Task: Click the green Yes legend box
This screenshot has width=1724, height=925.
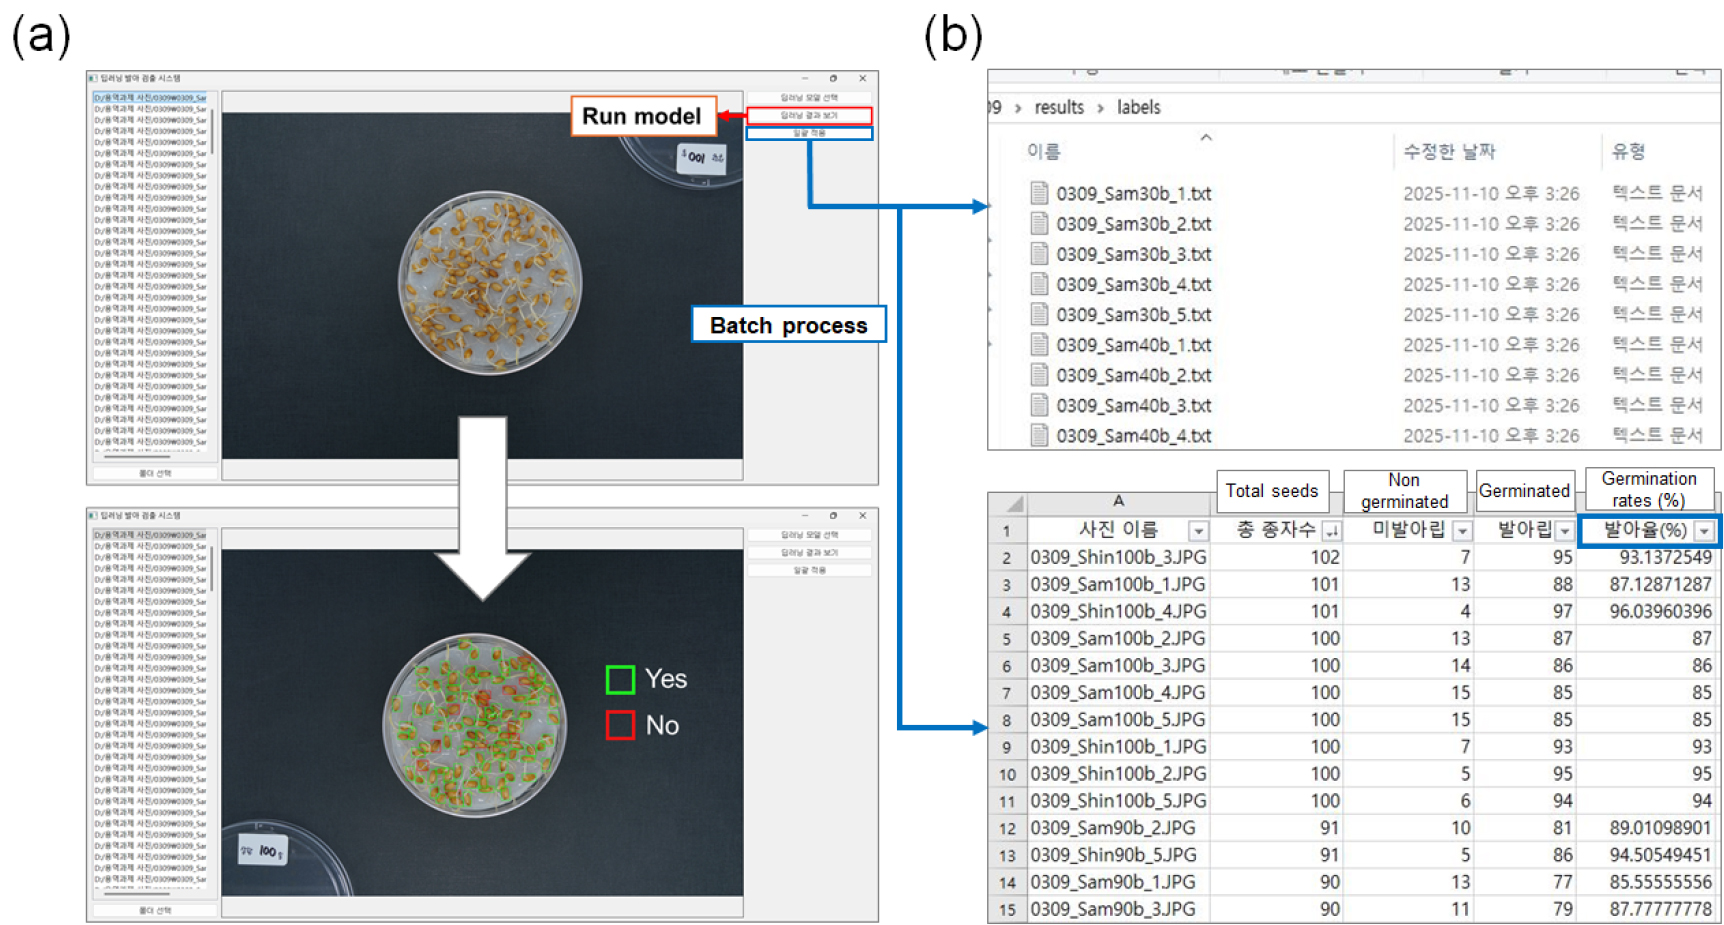Action: 620,680
